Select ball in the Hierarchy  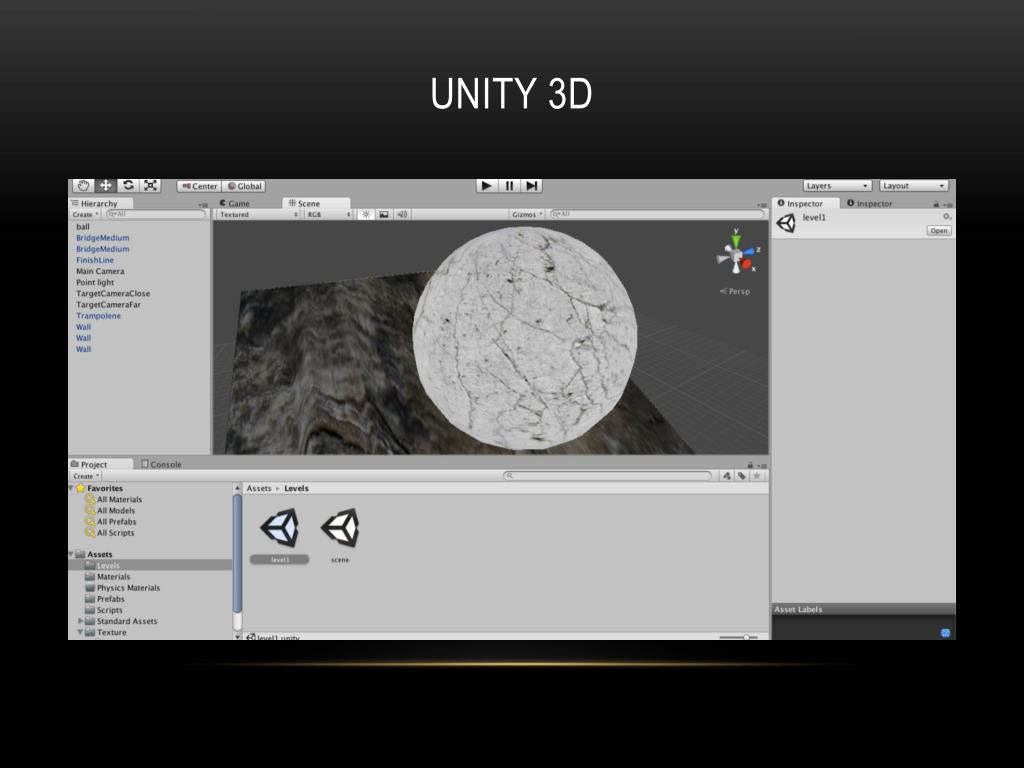[83, 227]
